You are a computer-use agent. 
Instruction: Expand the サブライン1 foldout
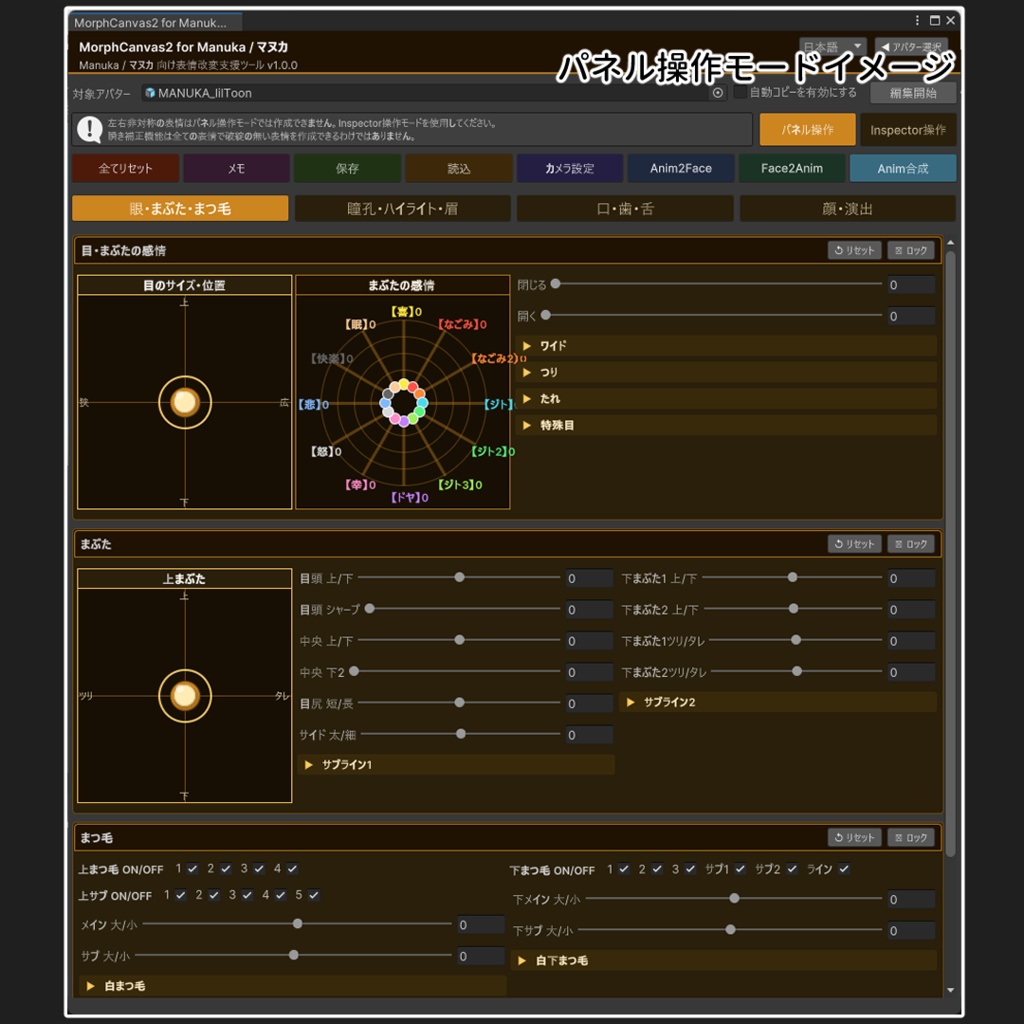pos(456,765)
